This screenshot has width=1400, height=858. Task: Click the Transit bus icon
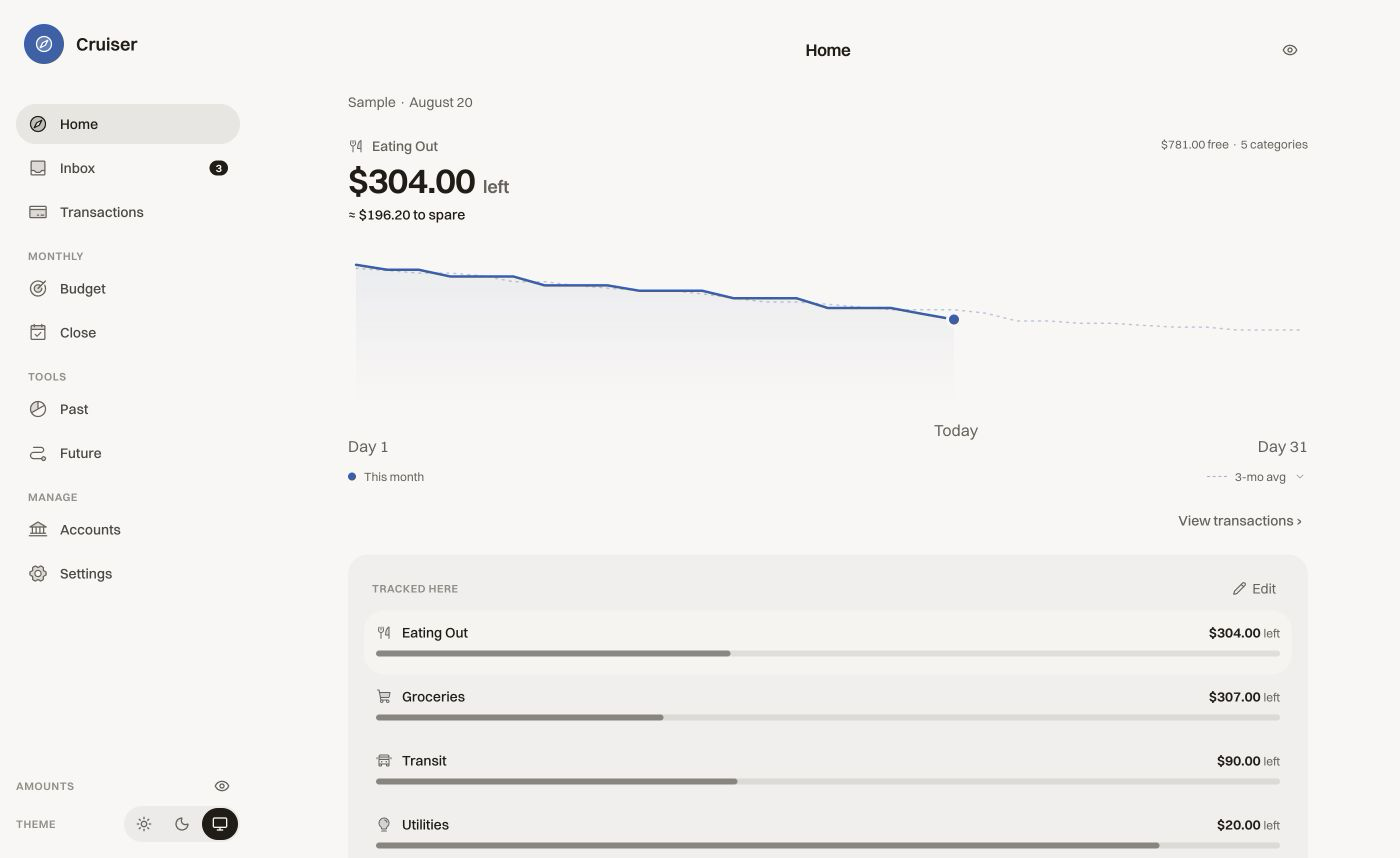[383, 761]
